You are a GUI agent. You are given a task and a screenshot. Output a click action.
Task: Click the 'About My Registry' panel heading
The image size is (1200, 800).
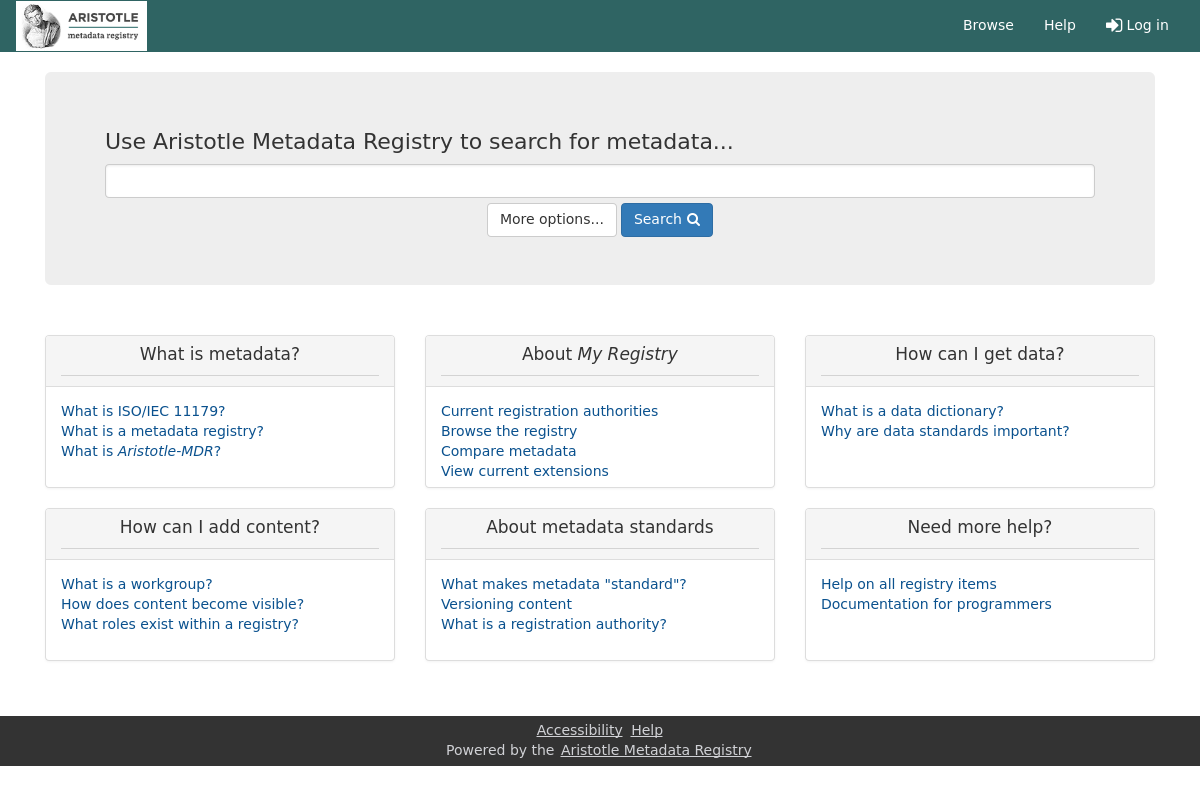pos(600,354)
